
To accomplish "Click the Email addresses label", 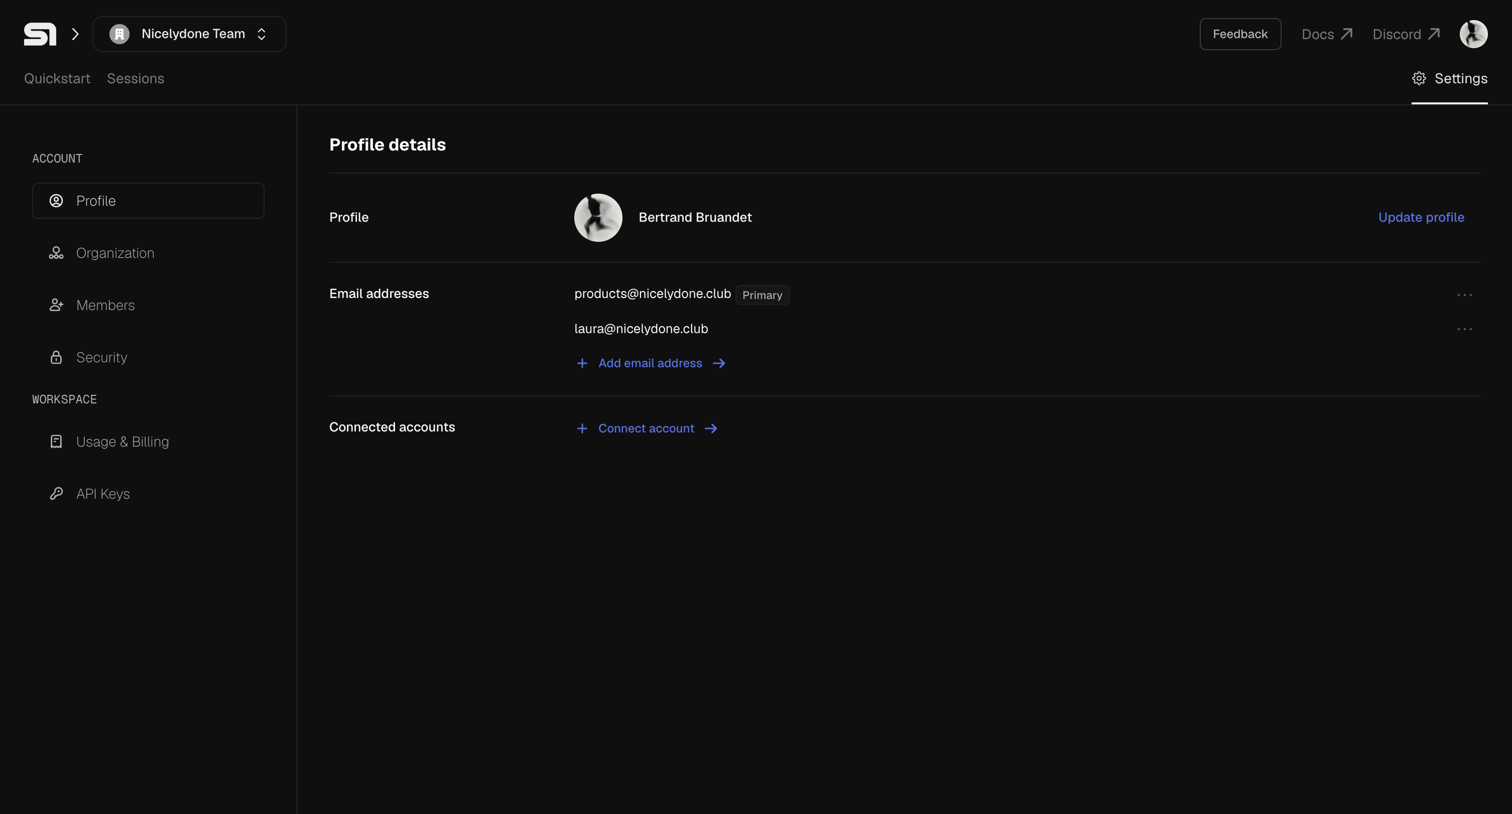I will tap(379, 294).
